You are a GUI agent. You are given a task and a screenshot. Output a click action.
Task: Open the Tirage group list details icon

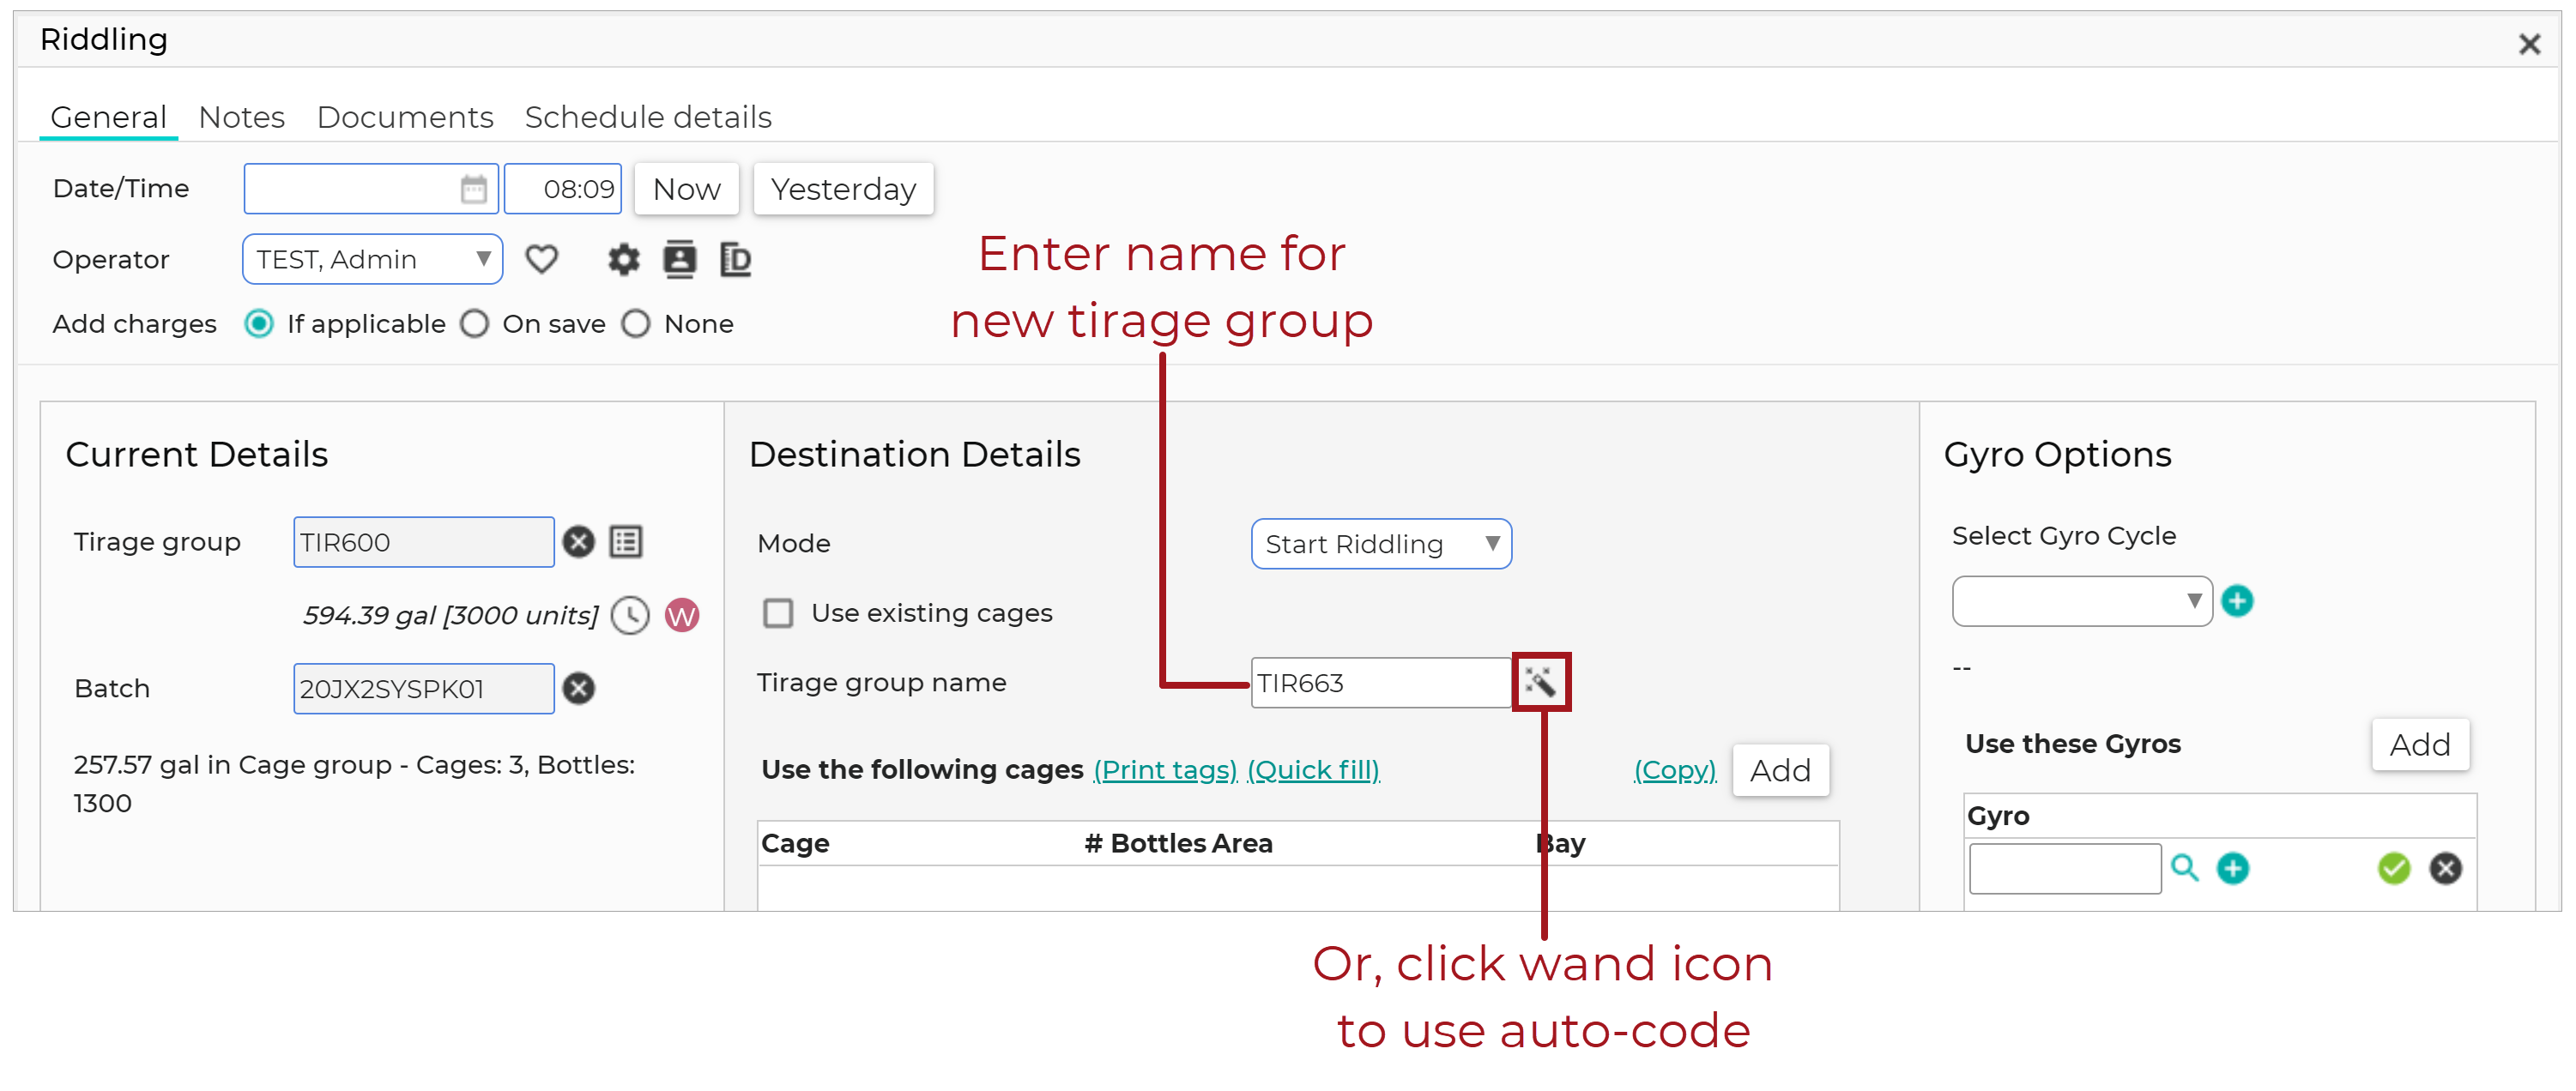626,542
